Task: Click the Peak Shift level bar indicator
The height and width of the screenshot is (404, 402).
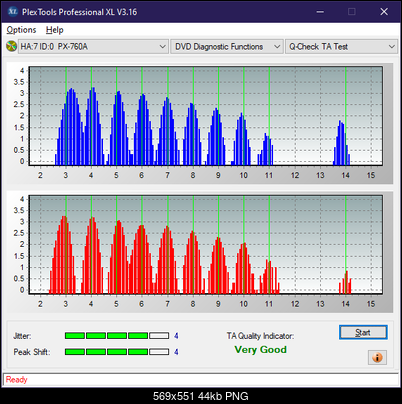Action: click(117, 352)
